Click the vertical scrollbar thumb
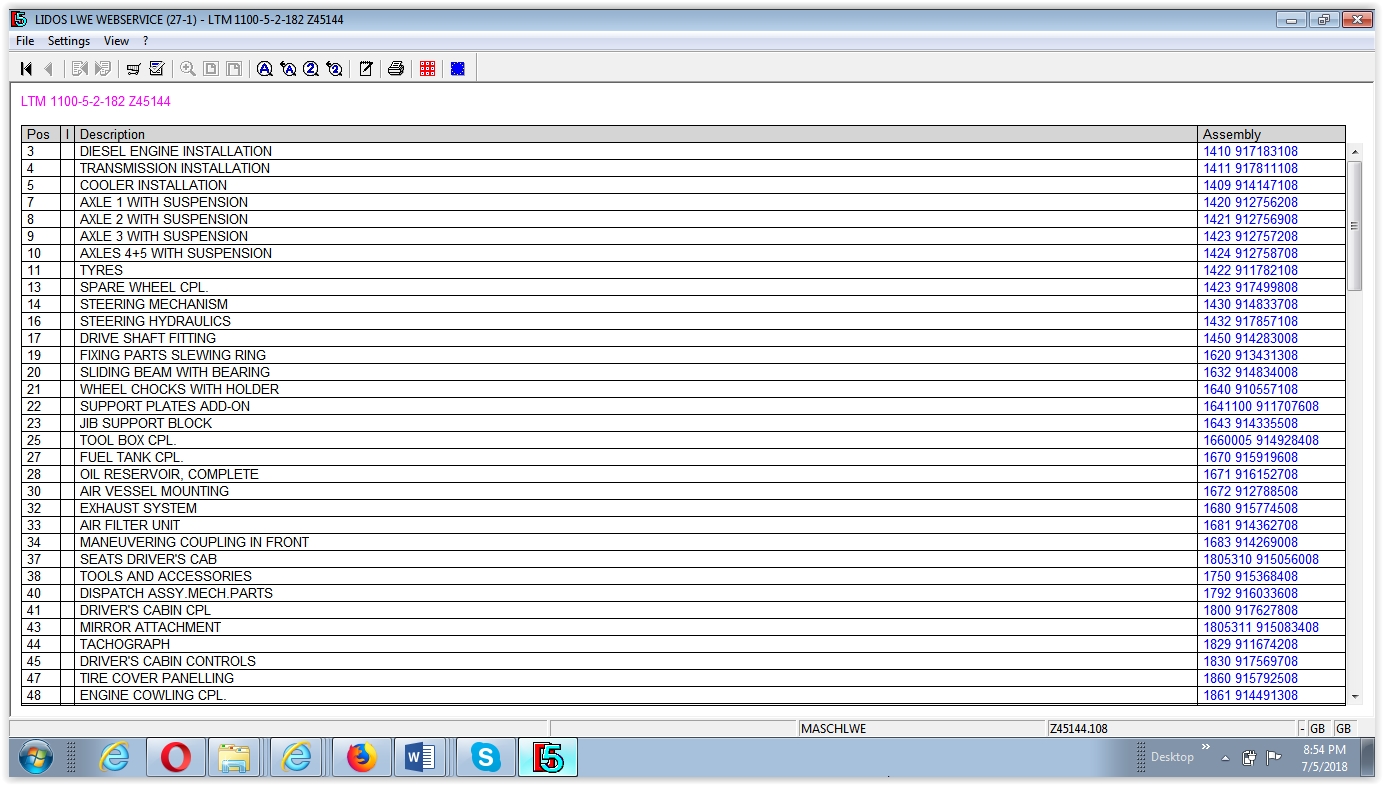The height and width of the screenshot is (785, 1383). [x=1355, y=226]
